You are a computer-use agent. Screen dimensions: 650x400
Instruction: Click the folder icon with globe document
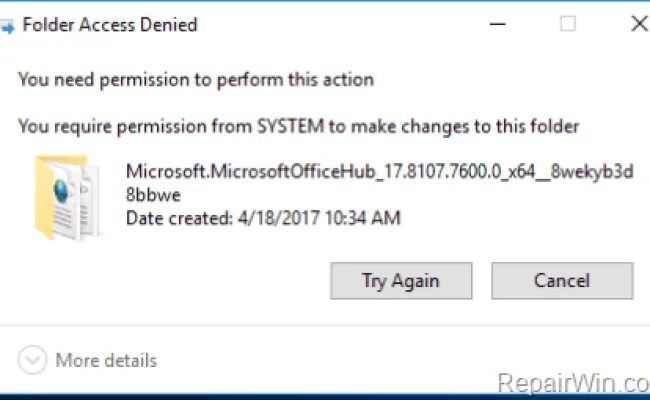coord(67,197)
